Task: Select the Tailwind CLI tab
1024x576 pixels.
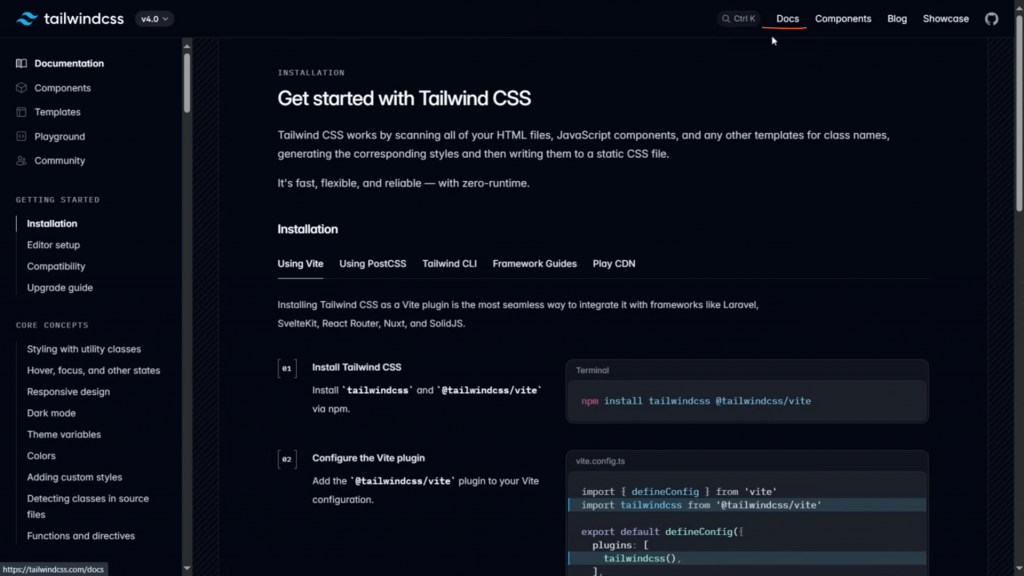Action: tap(449, 264)
